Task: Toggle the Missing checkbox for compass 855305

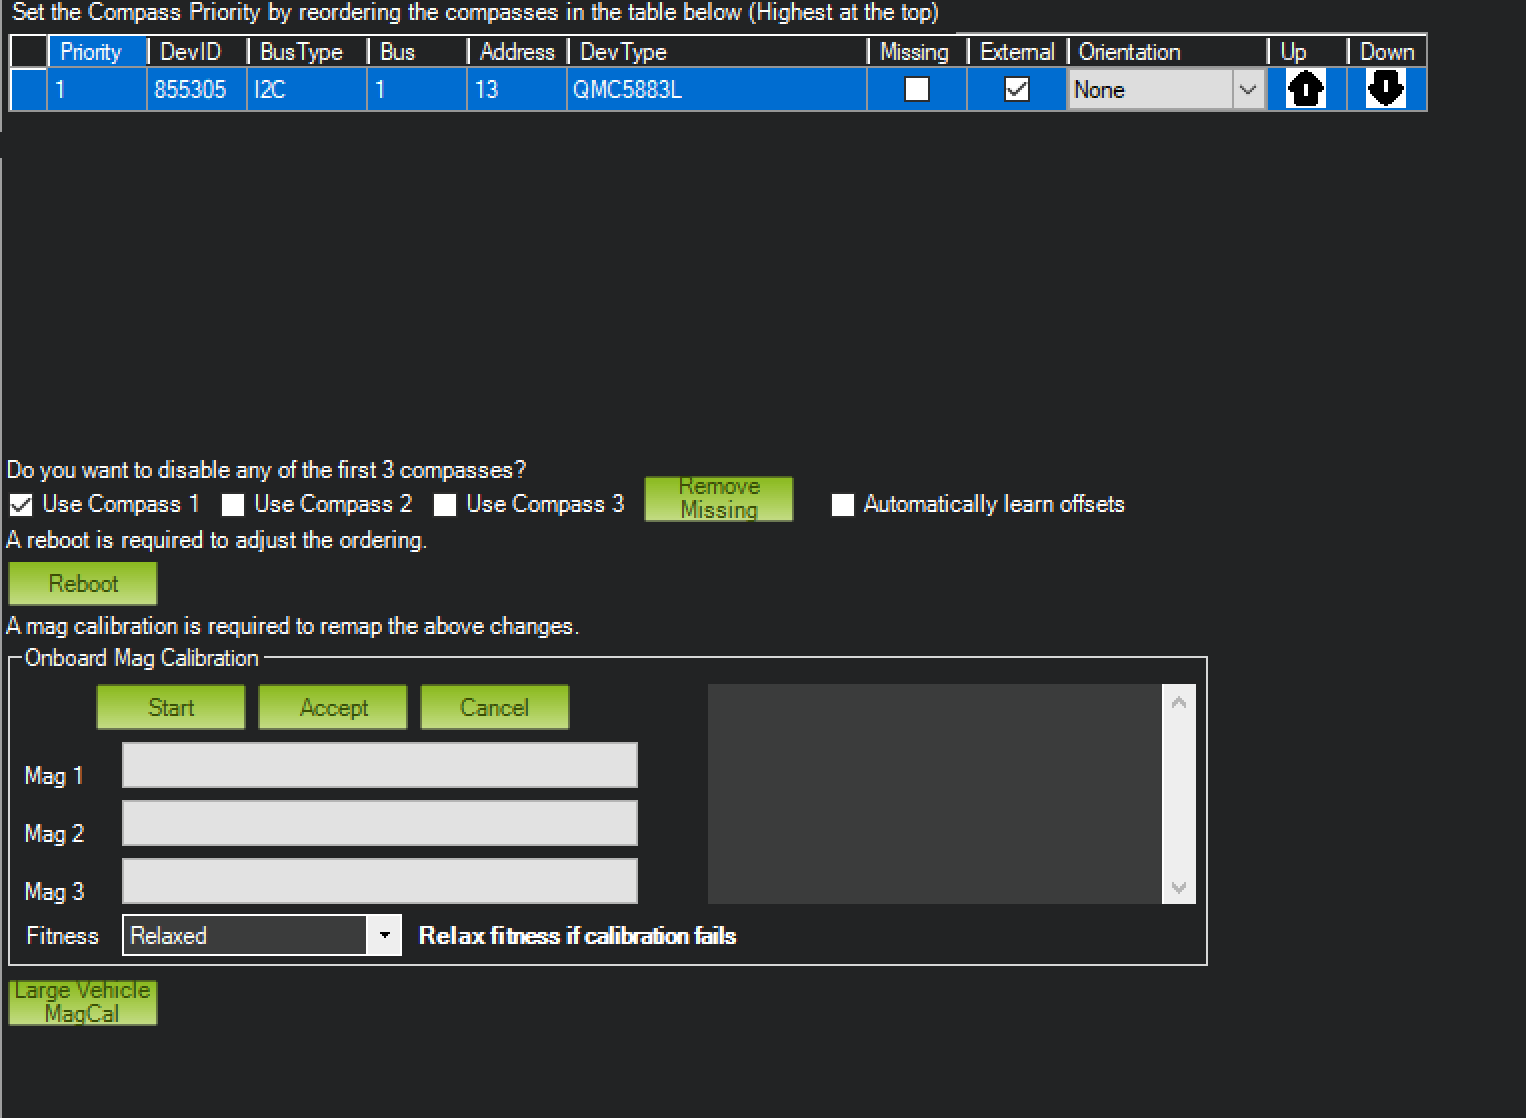Action: point(916,90)
